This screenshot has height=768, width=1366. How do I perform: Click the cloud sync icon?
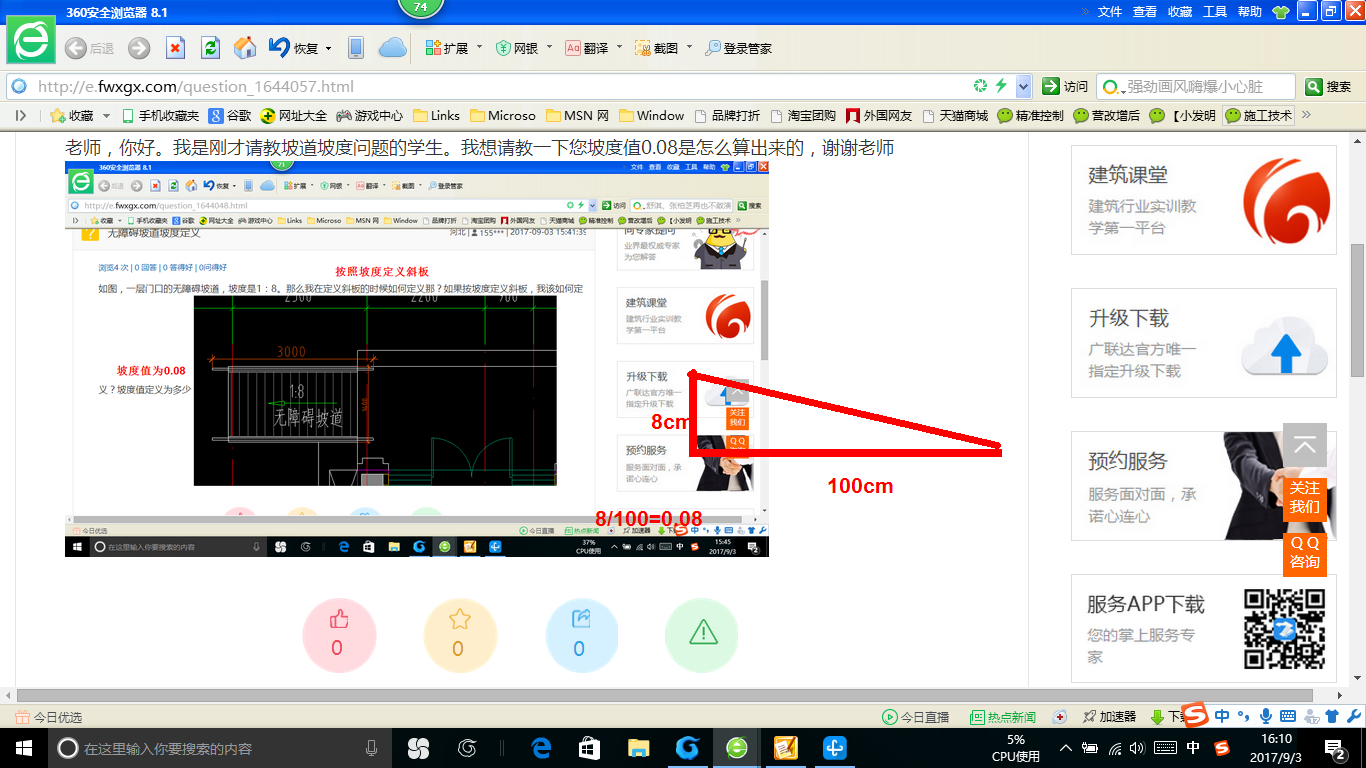pos(392,48)
